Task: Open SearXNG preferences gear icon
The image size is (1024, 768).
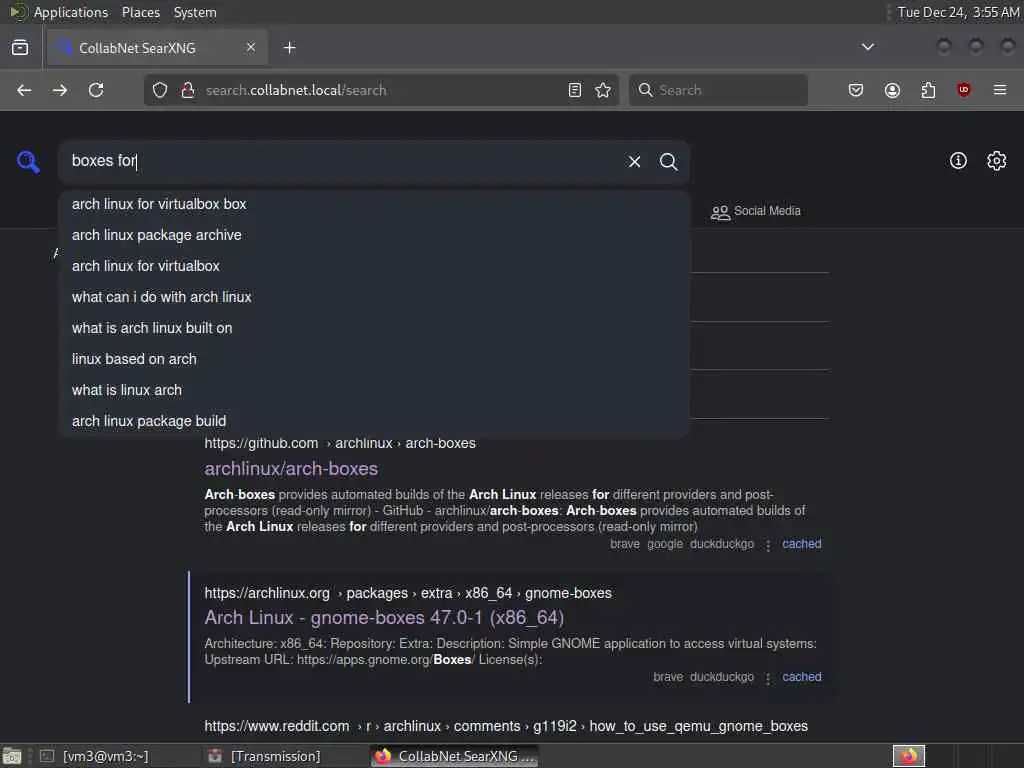Action: 997,161
